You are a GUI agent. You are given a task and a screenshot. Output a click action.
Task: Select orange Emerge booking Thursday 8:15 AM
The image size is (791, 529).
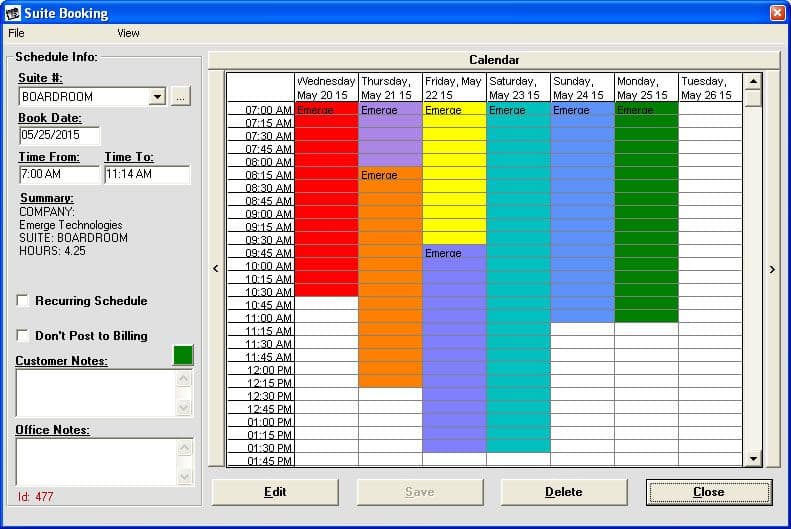tap(390, 277)
